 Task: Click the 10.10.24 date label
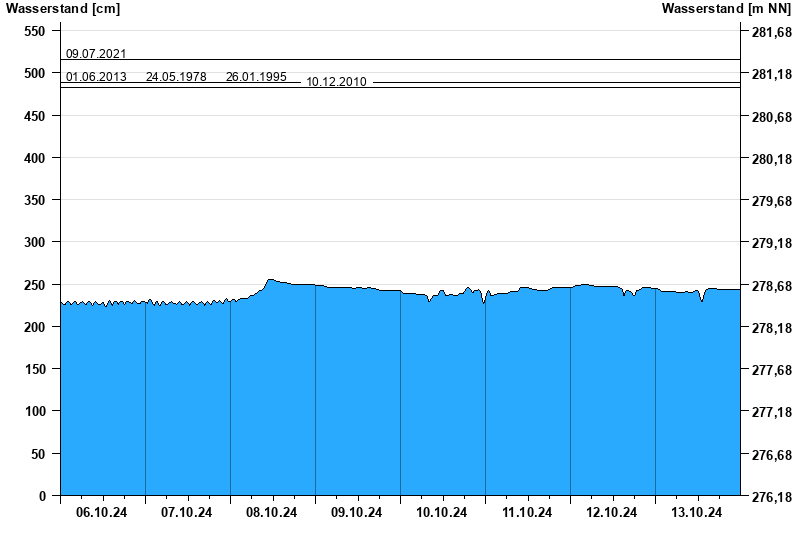coord(442,513)
